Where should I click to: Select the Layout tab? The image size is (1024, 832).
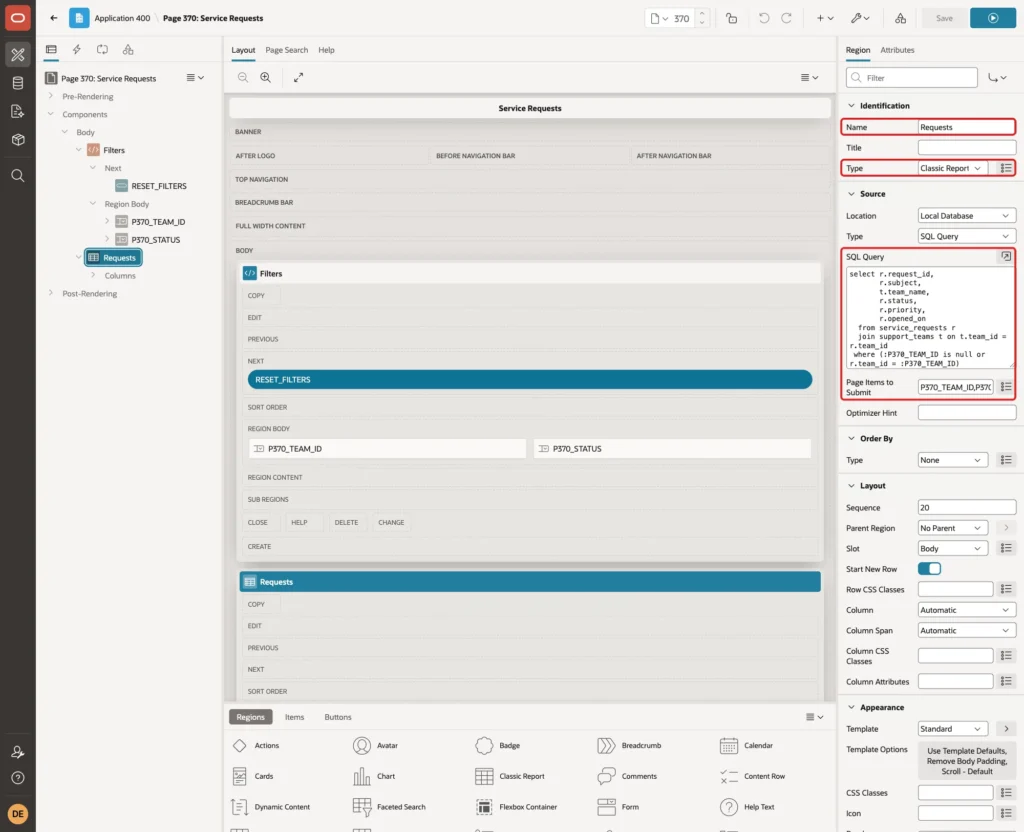[243, 50]
